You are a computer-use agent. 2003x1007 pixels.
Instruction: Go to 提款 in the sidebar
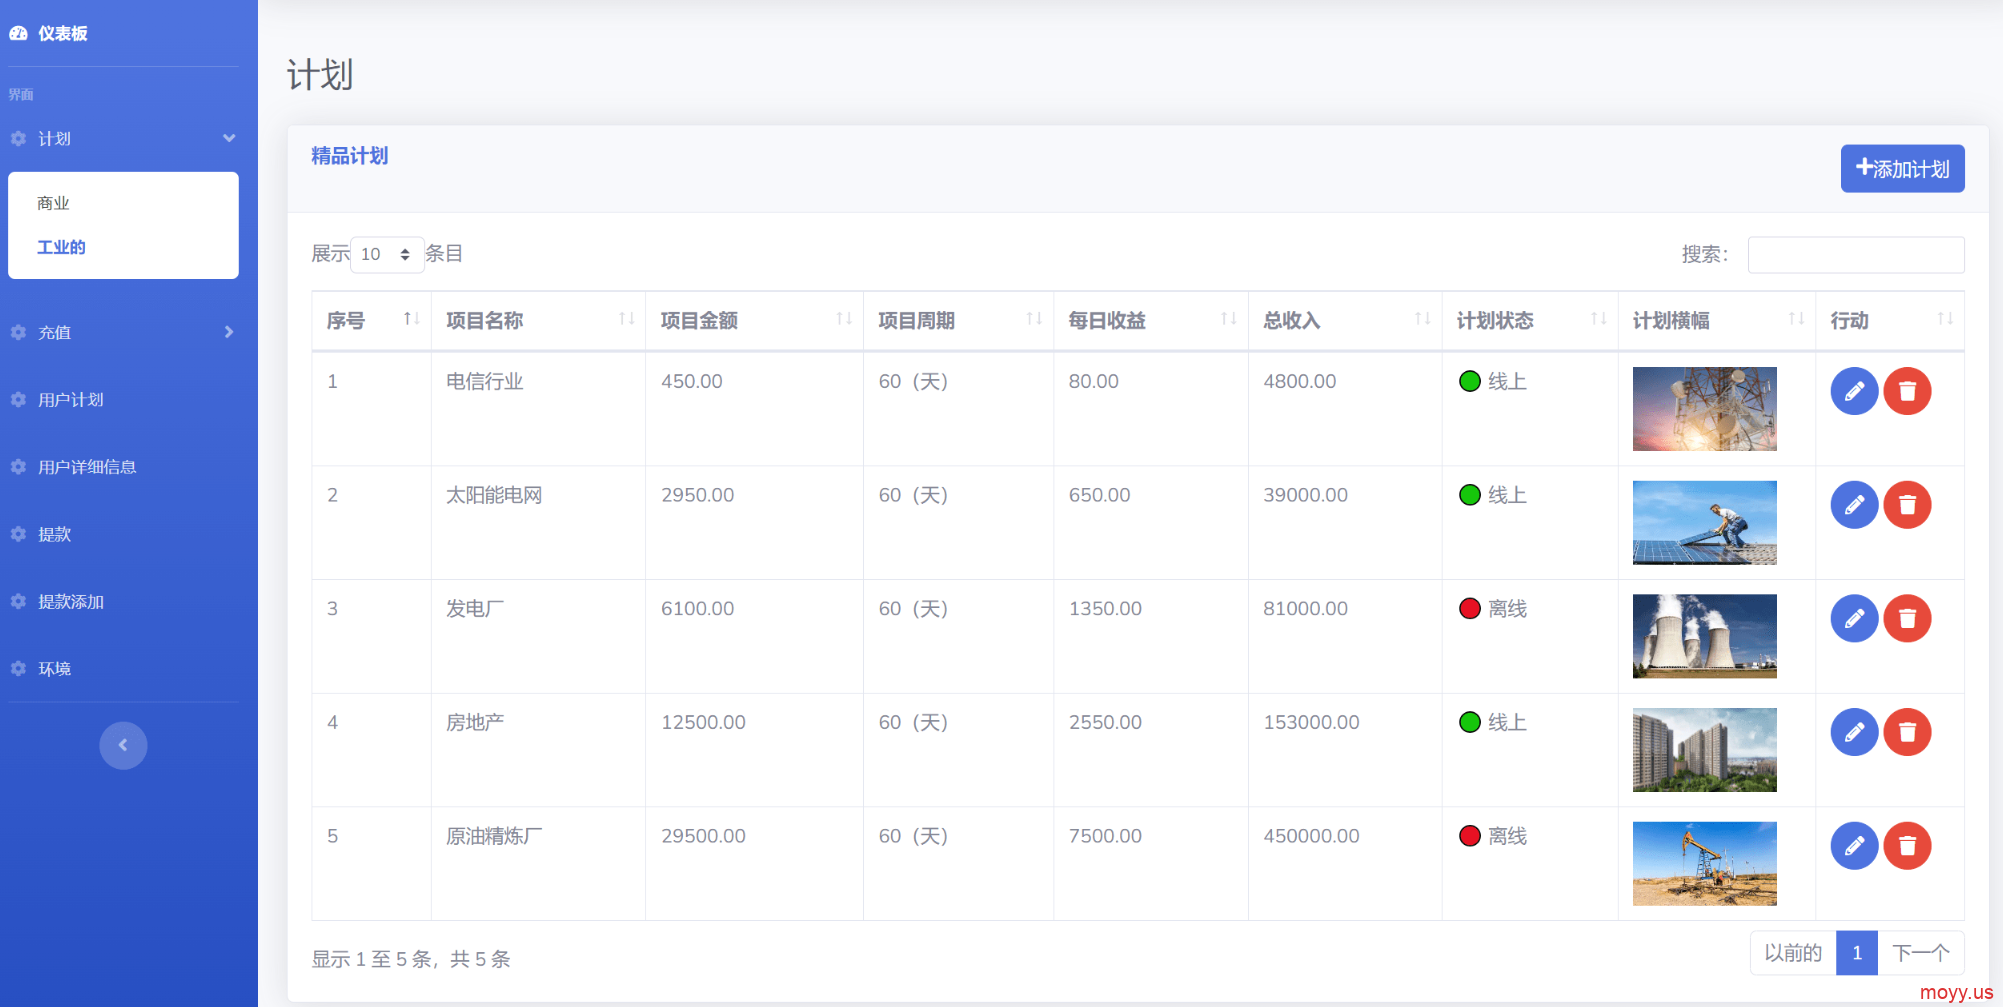click(55, 534)
